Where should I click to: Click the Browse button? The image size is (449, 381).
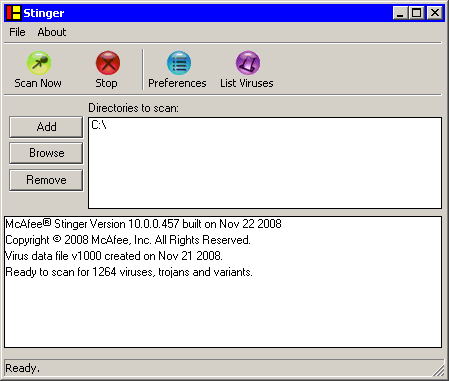[x=46, y=153]
